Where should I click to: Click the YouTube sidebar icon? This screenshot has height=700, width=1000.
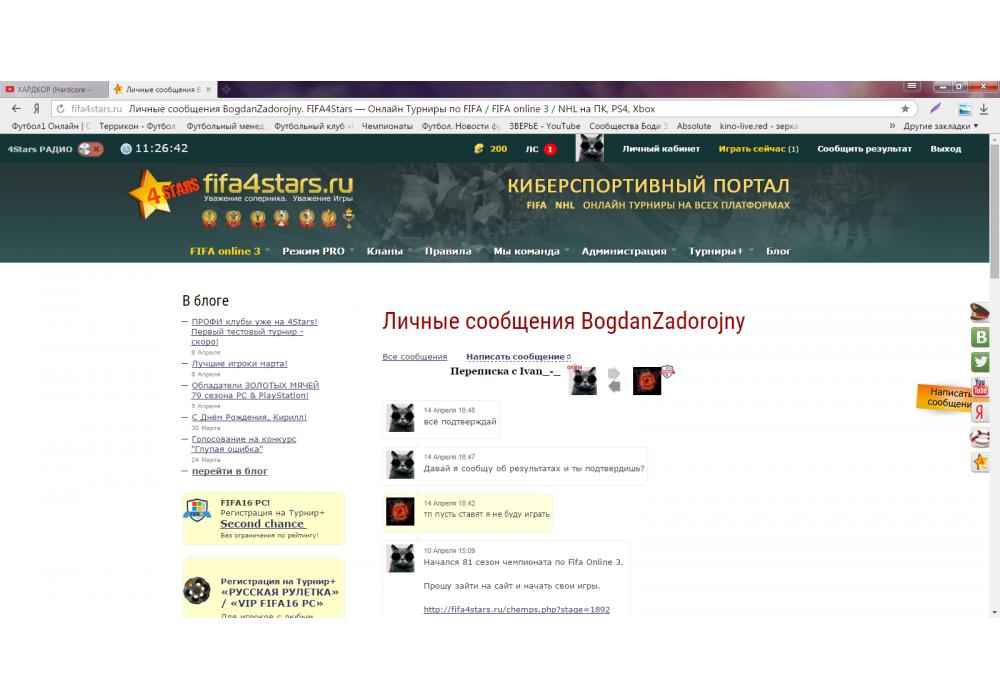point(980,387)
